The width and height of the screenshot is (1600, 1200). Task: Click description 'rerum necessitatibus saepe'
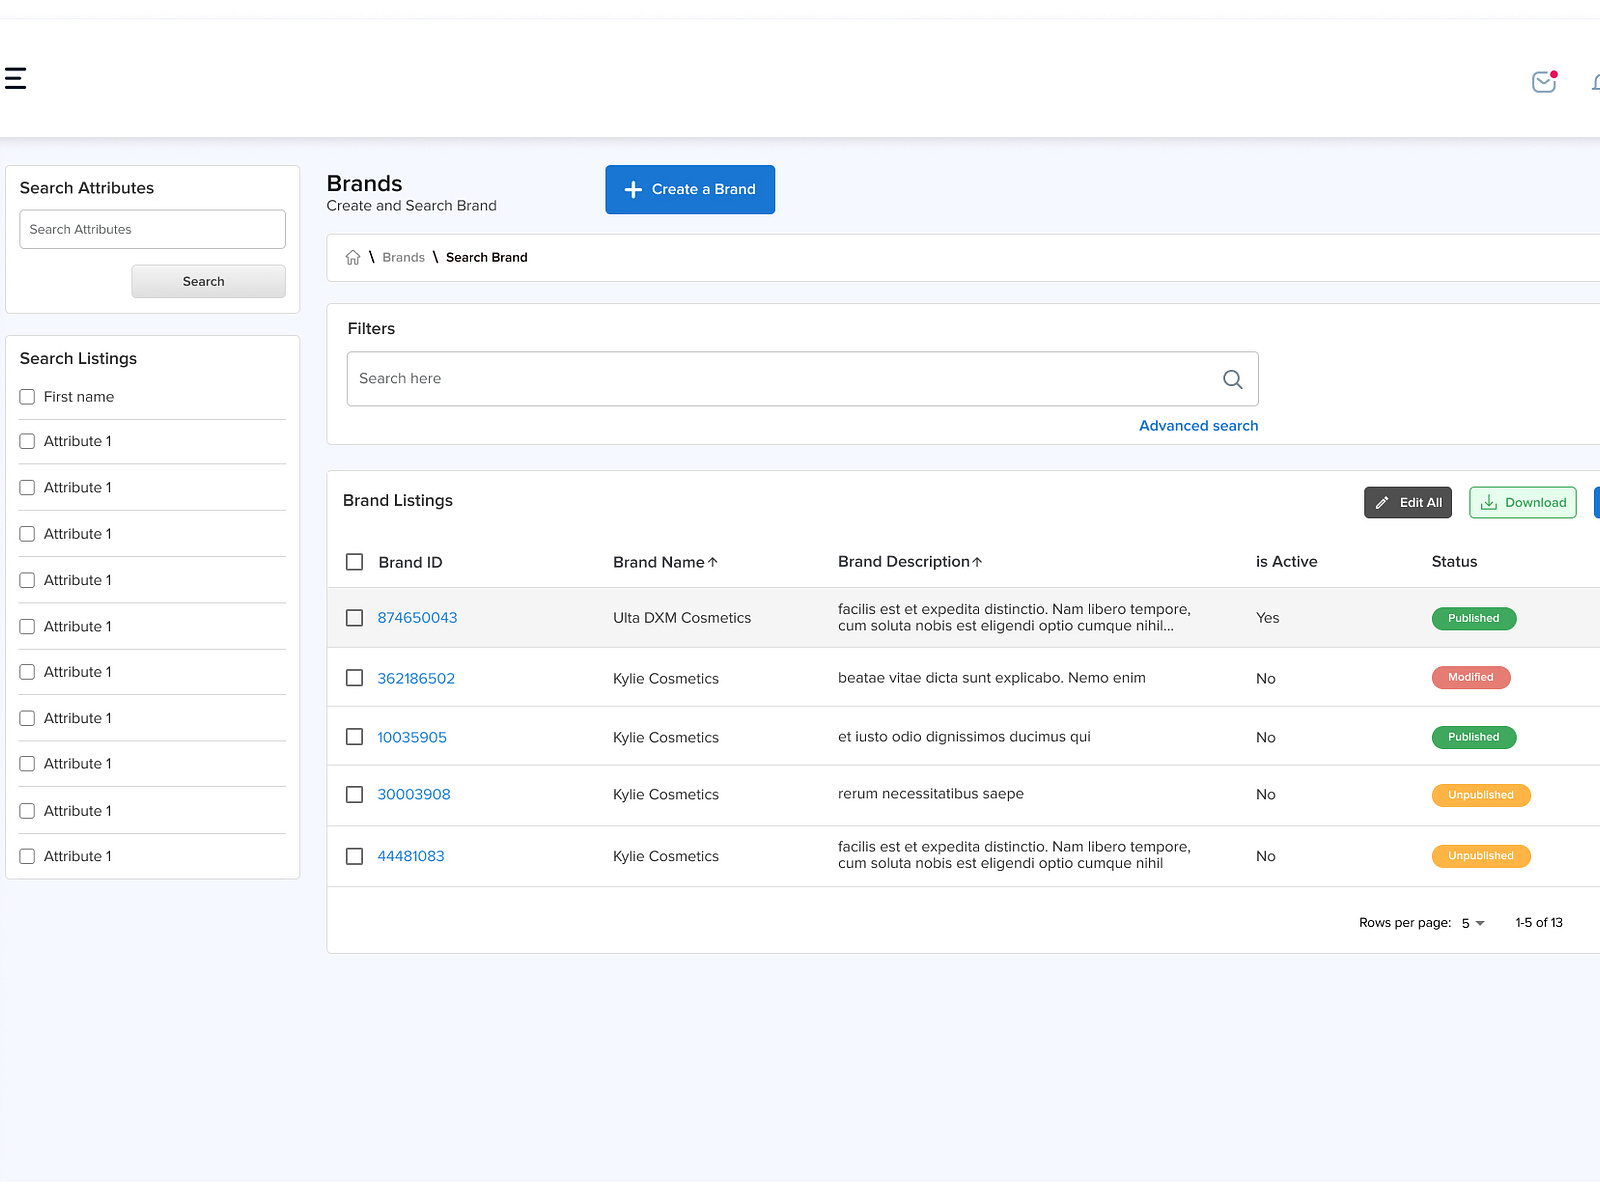click(x=931, y=794)
